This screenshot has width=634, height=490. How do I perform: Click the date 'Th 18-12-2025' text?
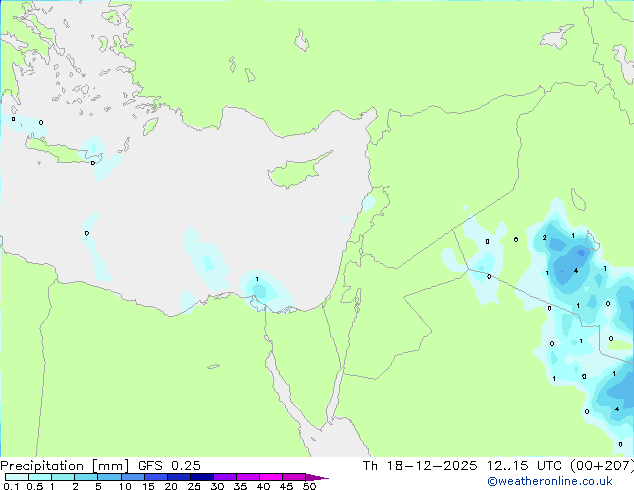(420, 466)
